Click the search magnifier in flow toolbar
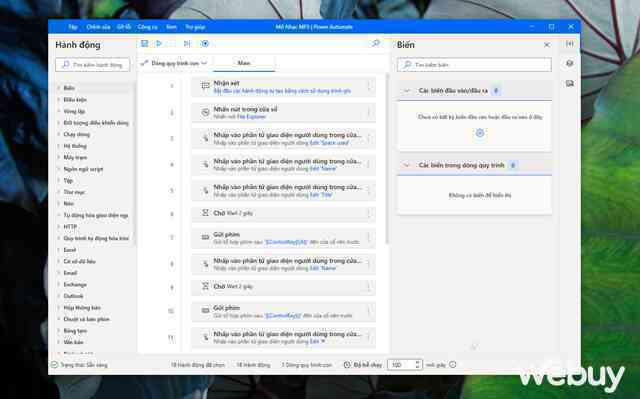Image resolution: width=640 pixels, height=399 pixels. click(x=376, y=43)
